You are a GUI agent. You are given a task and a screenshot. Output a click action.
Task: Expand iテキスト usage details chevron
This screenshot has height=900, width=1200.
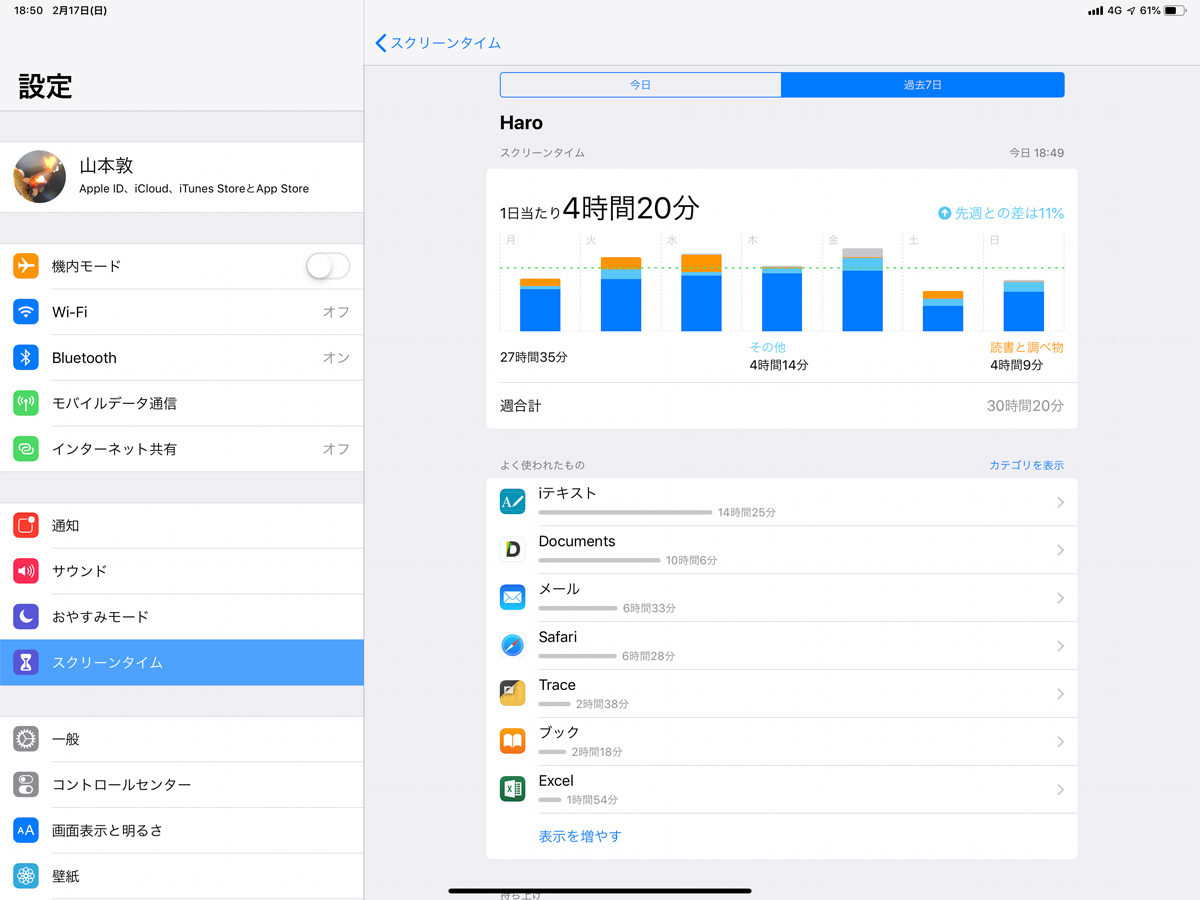pos(1060,502)
